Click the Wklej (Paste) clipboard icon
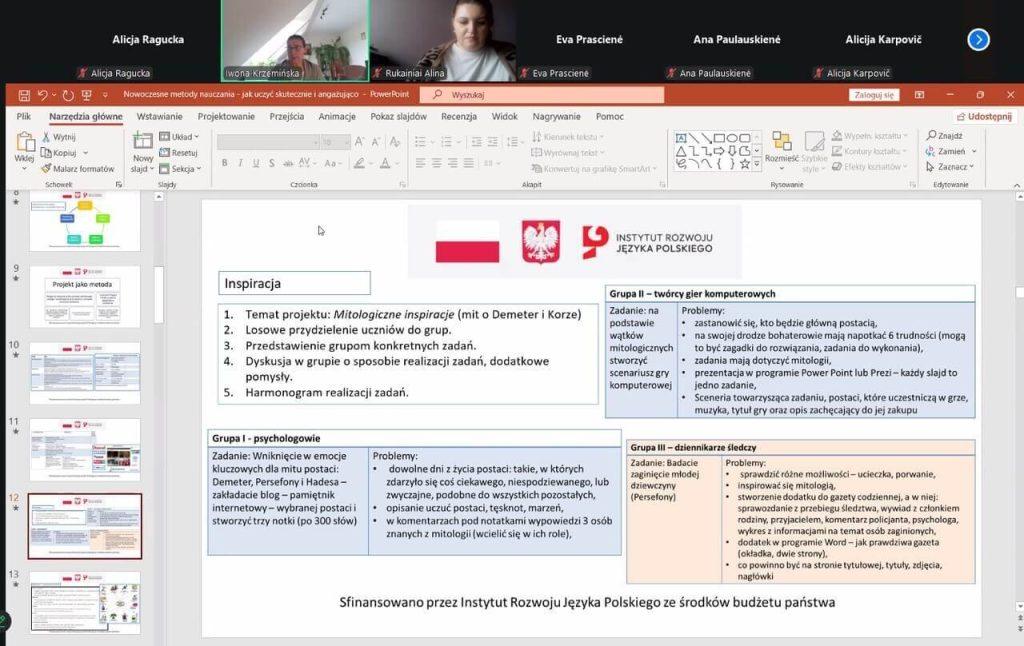 (24, 143)
